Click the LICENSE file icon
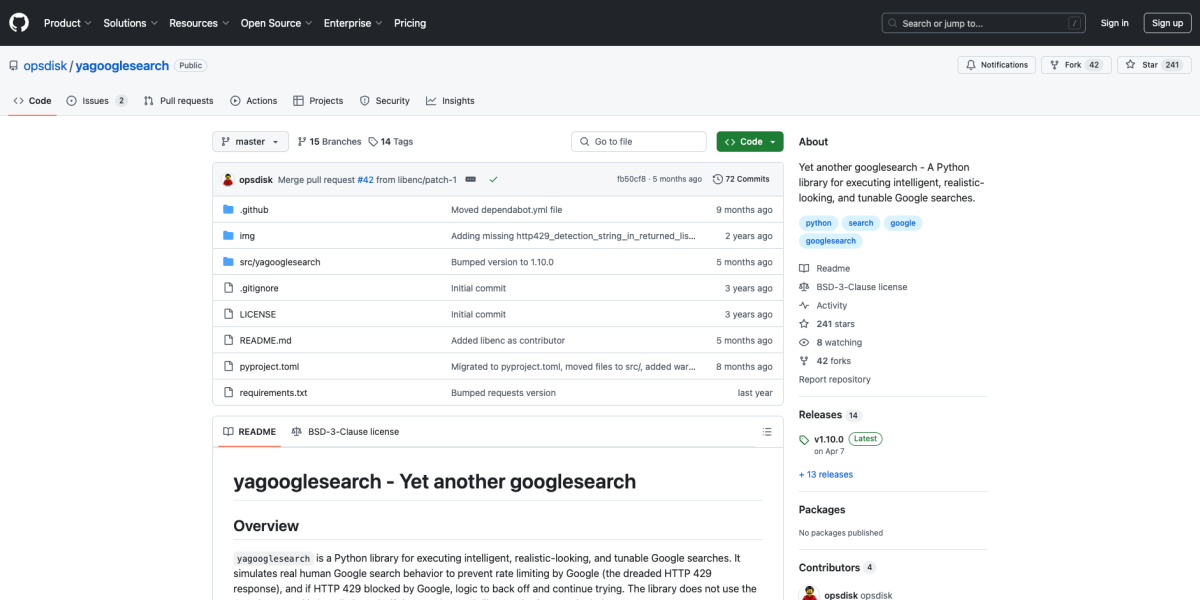Screen dimensions: 1200x600 227,313
